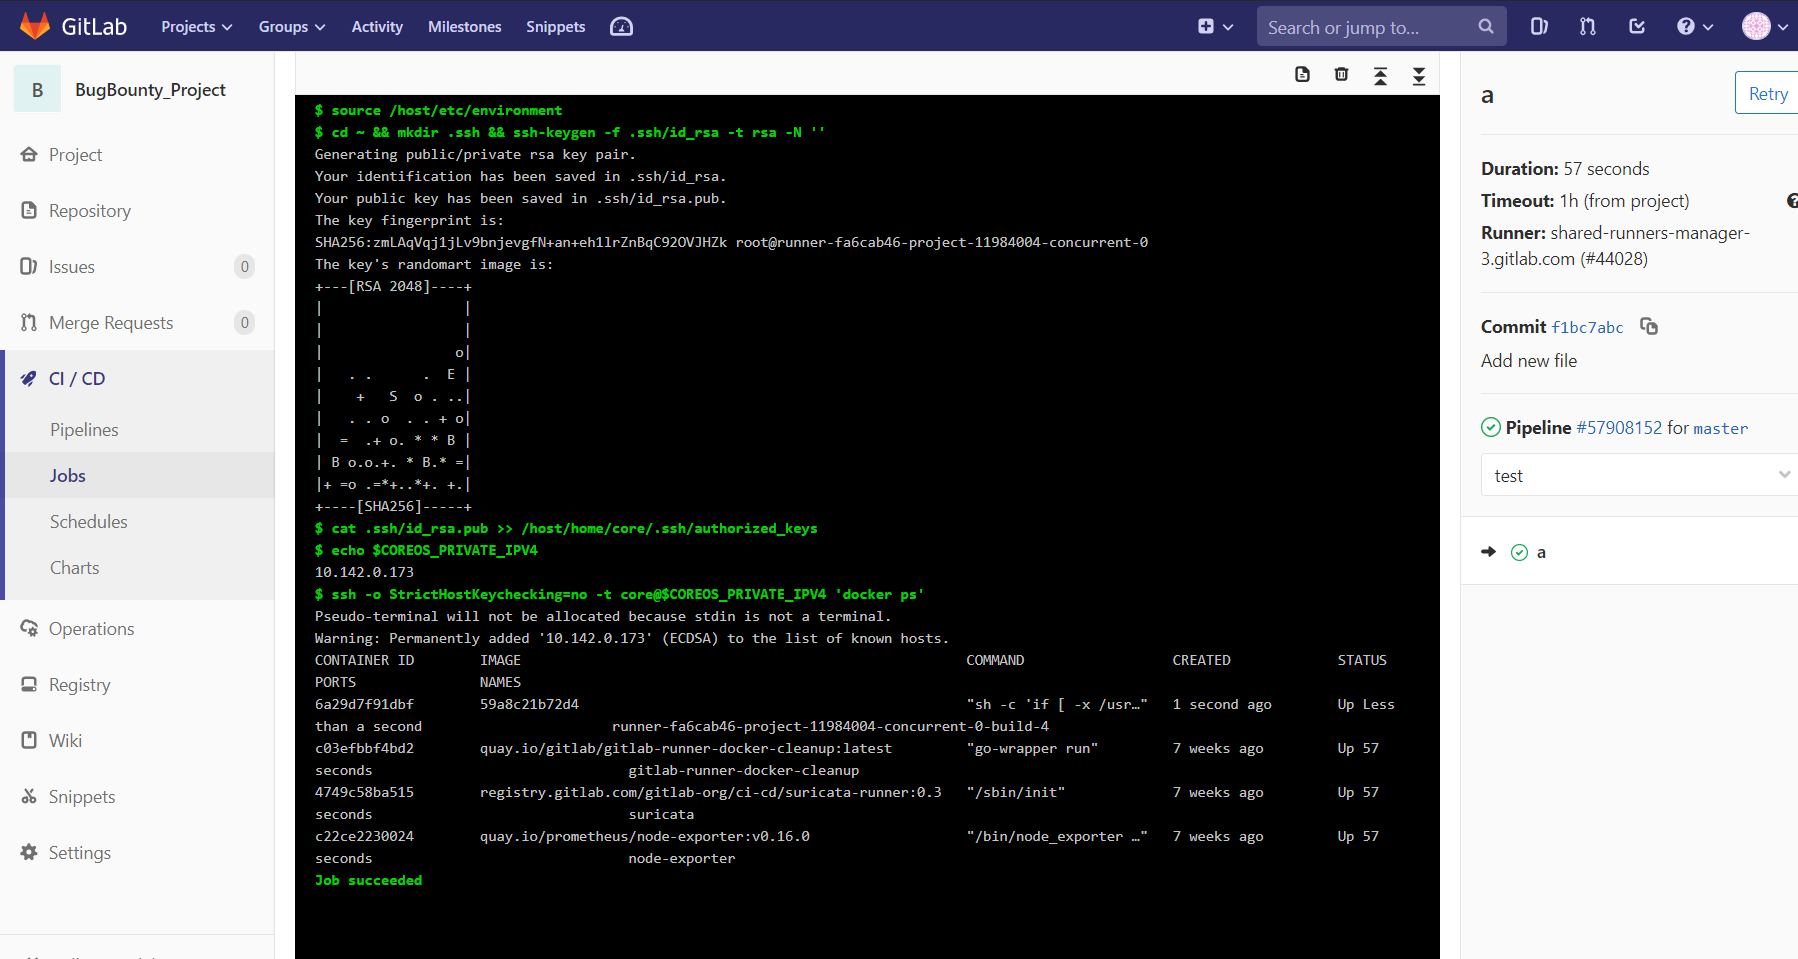
Task: Open the test stage dropdown
Action: 1639,475
